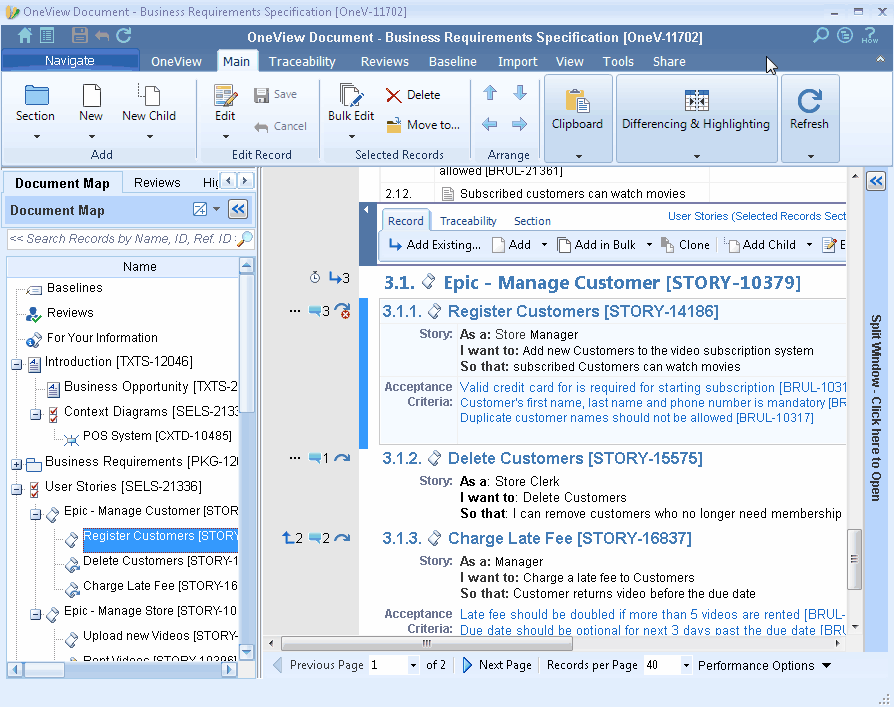
Task: Open the search magnifier in title bar
Action: click(x=820, y=35)
